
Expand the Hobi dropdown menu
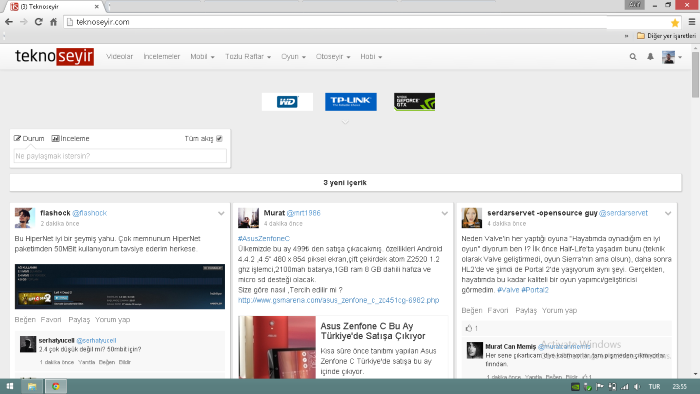pos(371,57)
